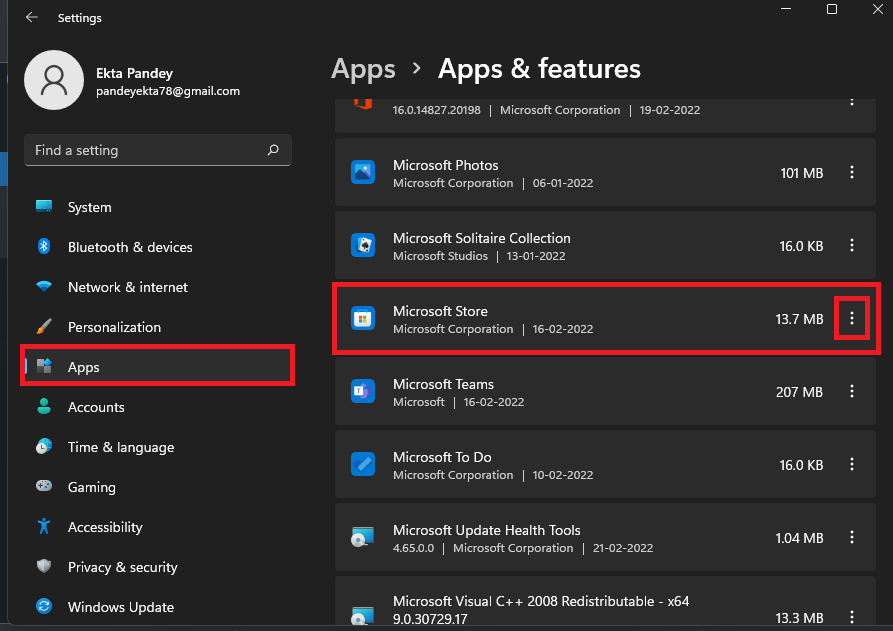Click the Microsoft To Do app icon

pyautogui.click(x=362, y=465)
